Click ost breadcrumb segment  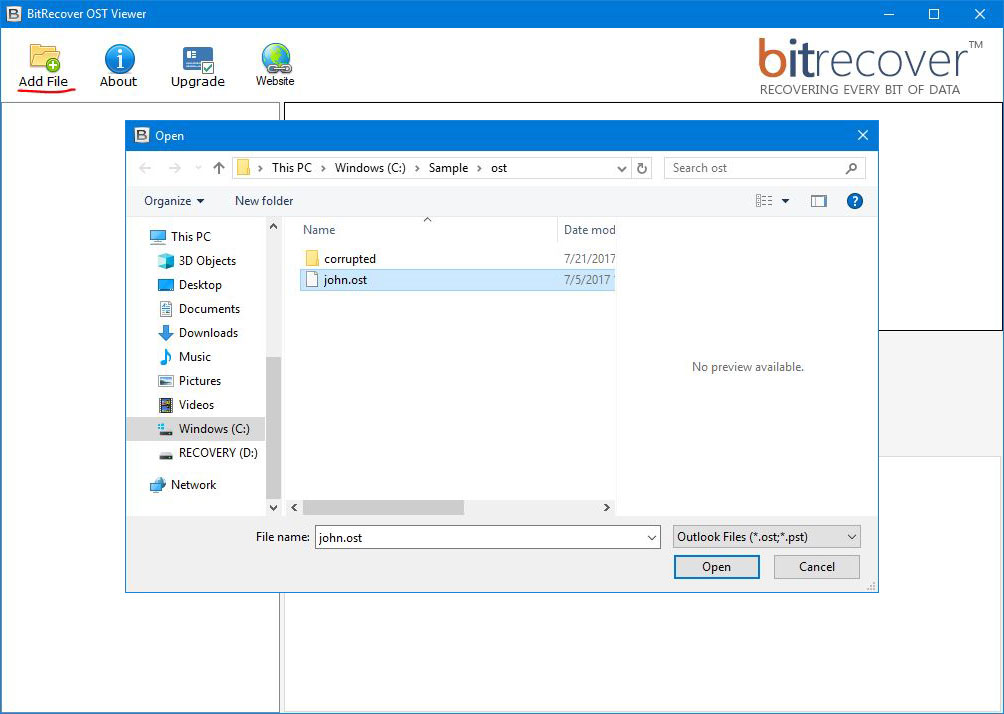point(499,168)
